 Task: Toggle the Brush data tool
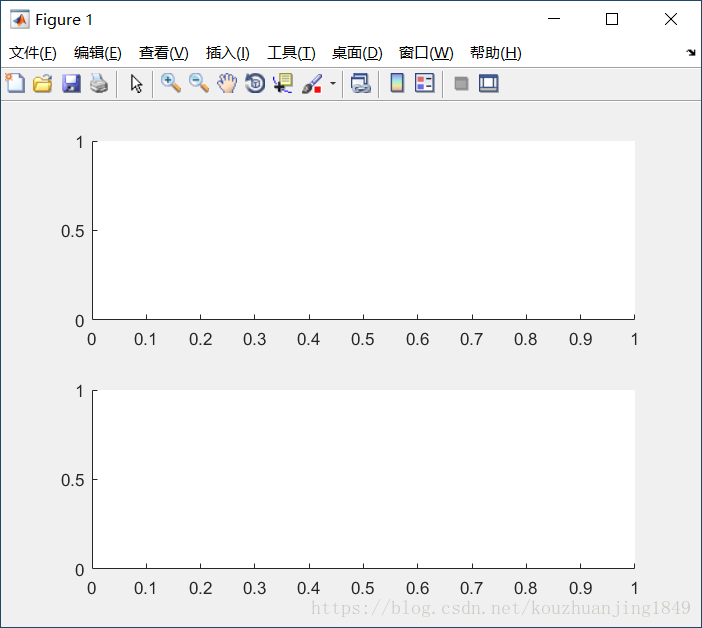(x=312, y=84)
